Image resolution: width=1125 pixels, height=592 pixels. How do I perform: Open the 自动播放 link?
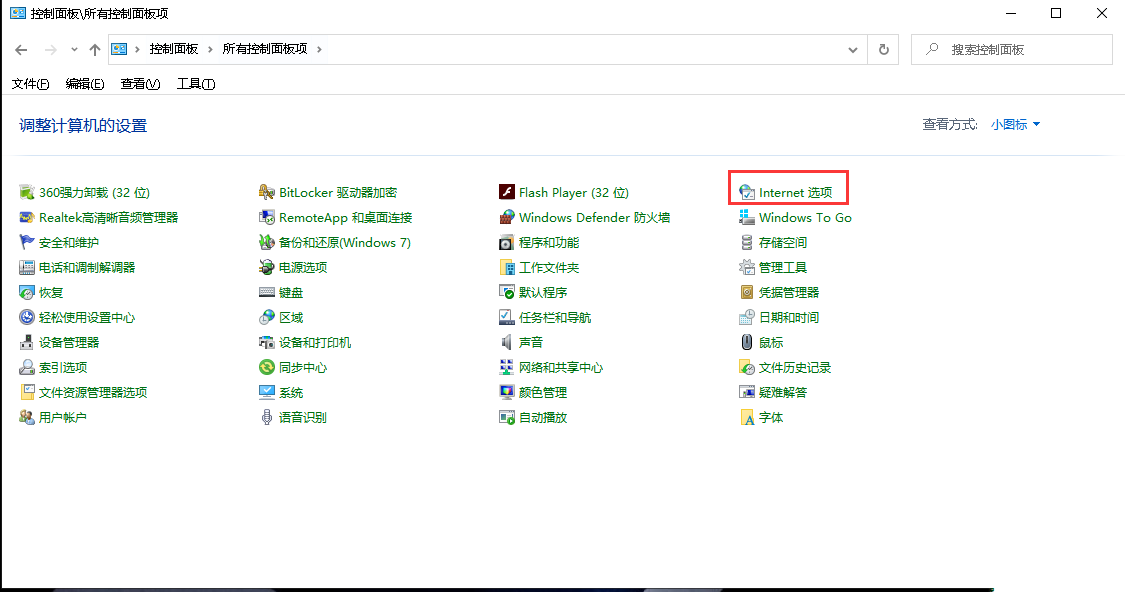543,418
